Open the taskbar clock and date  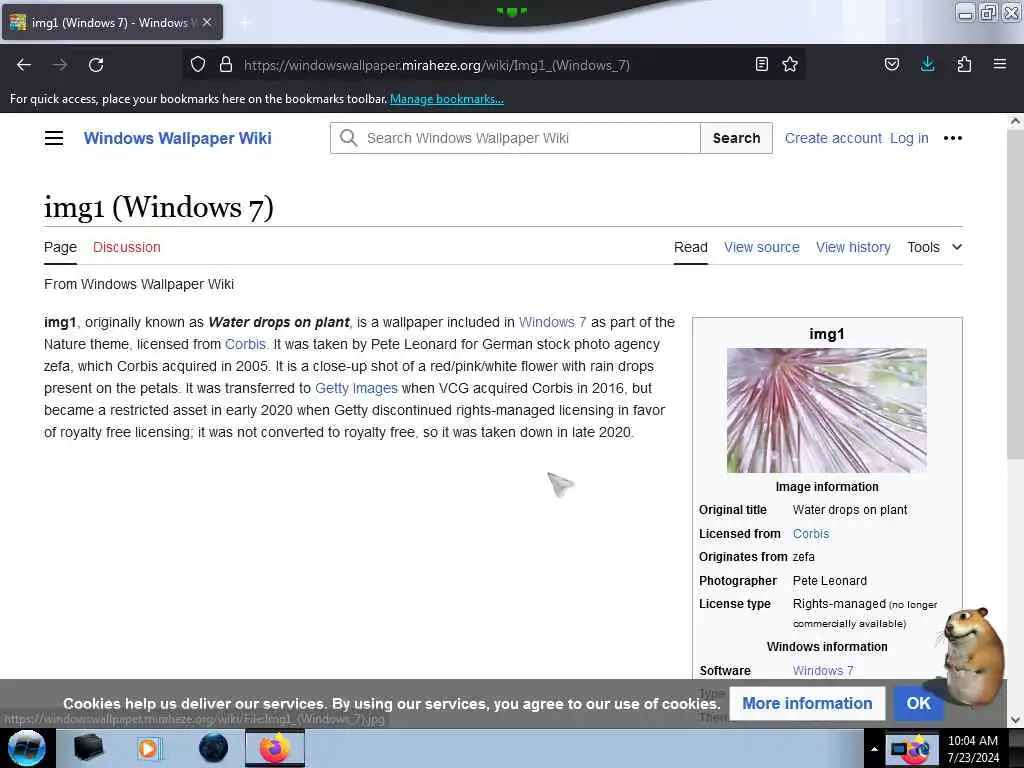coord(973,749)
